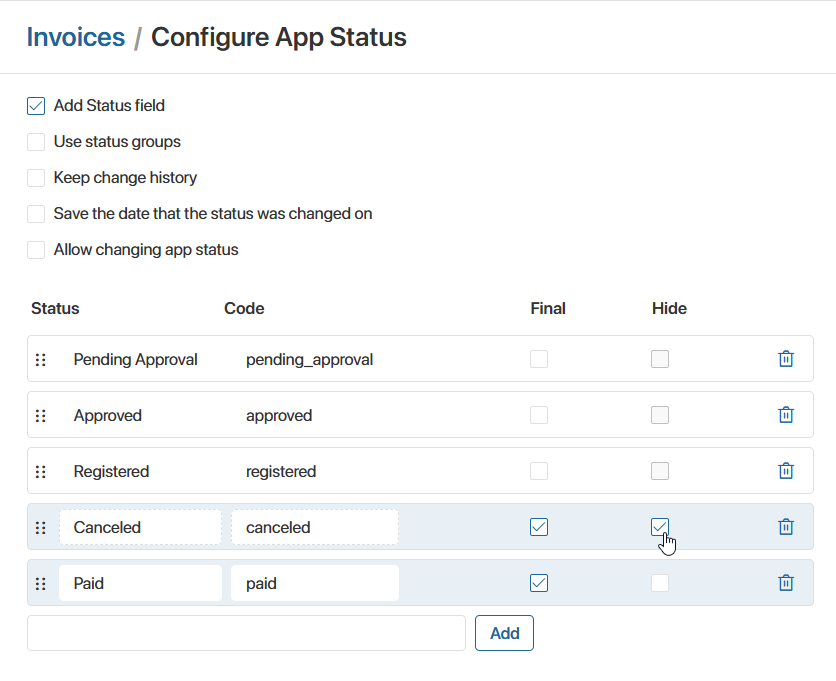Uncheck Final for Paid status
The image size is (836, 681).
tap(539, 583)
